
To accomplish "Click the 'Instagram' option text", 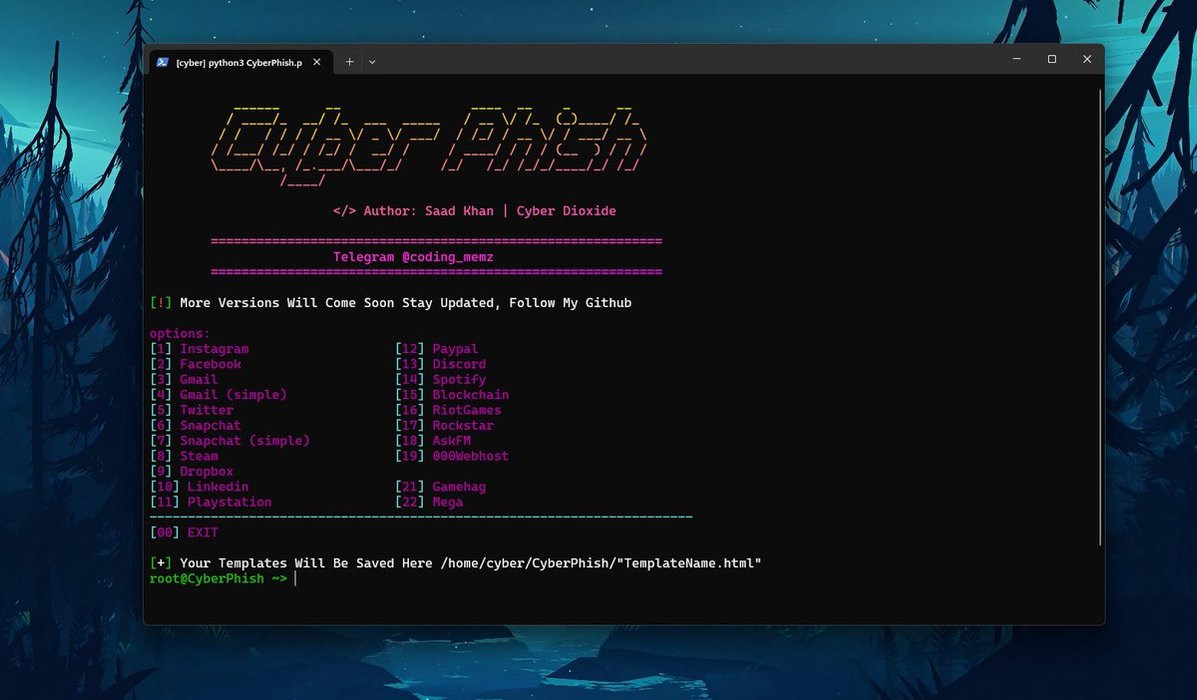I will (x=214, y=349).
